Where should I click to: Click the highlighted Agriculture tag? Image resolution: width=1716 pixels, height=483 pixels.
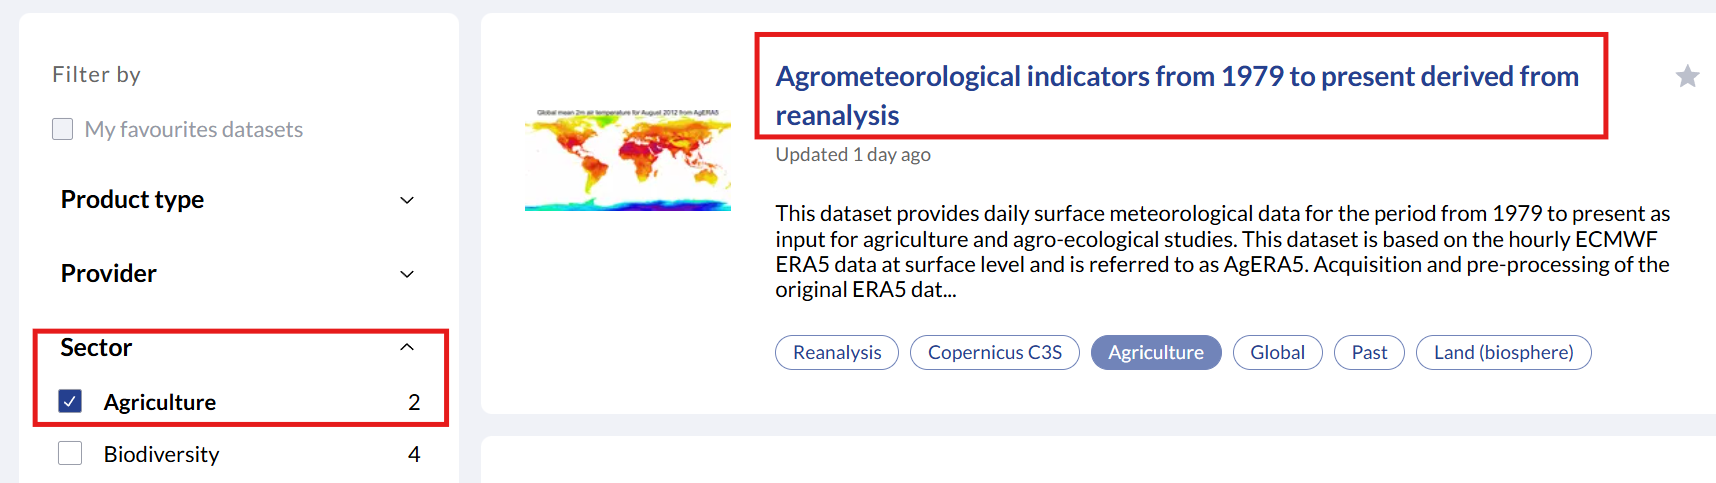coord(1155,352)
